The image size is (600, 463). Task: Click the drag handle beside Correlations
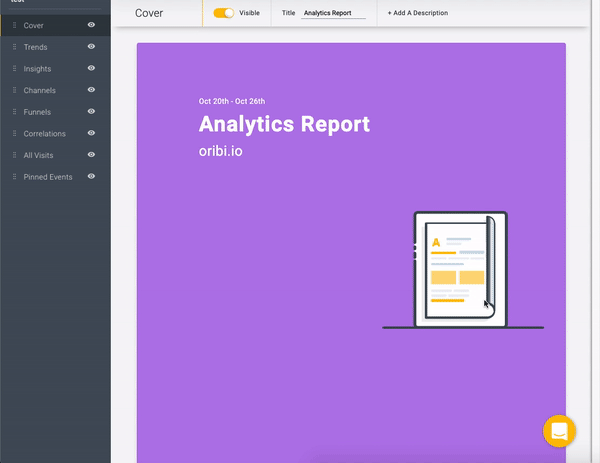pos(15,134)
